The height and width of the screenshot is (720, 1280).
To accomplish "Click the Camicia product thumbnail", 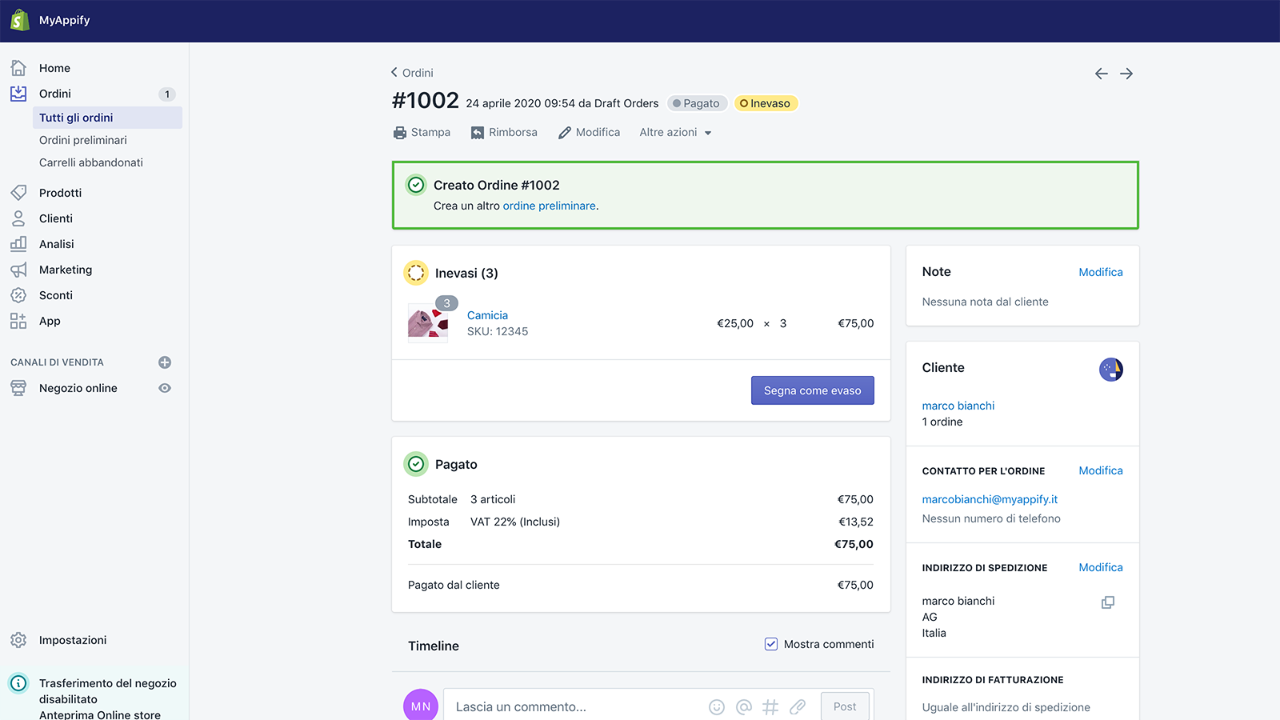I will [428, 322].
